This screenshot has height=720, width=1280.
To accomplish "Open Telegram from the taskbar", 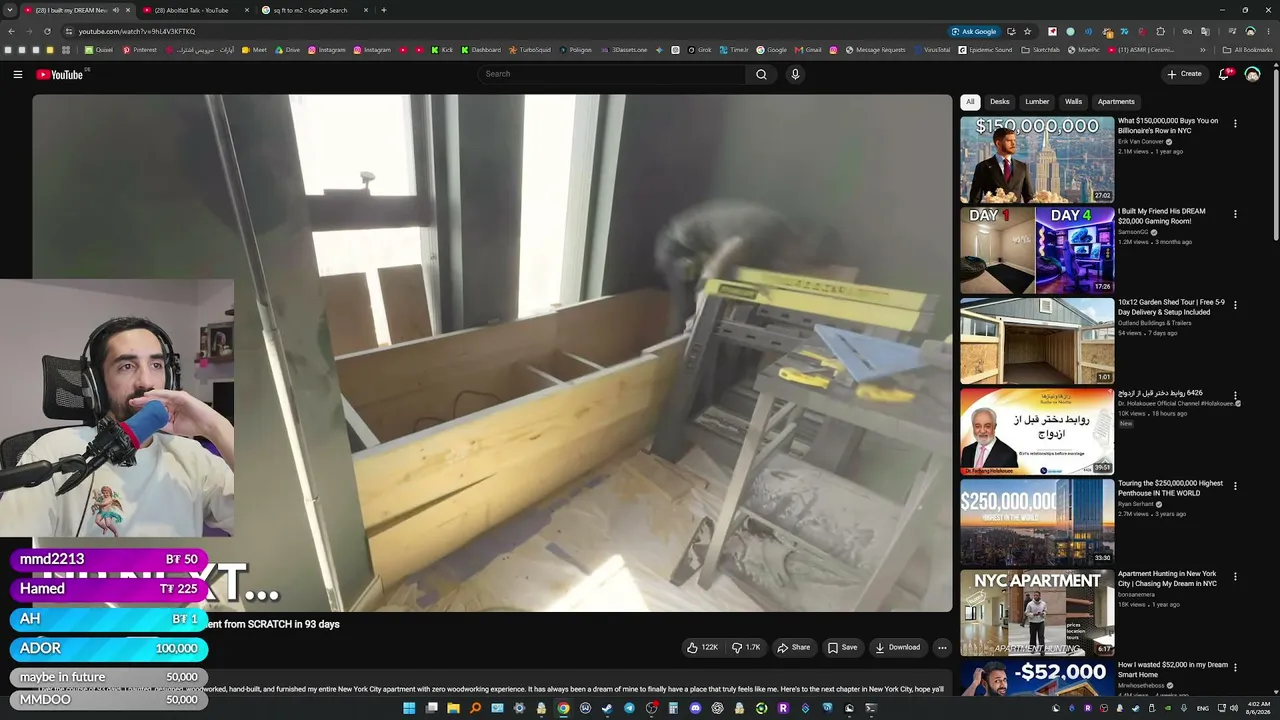I will (629, 708).
